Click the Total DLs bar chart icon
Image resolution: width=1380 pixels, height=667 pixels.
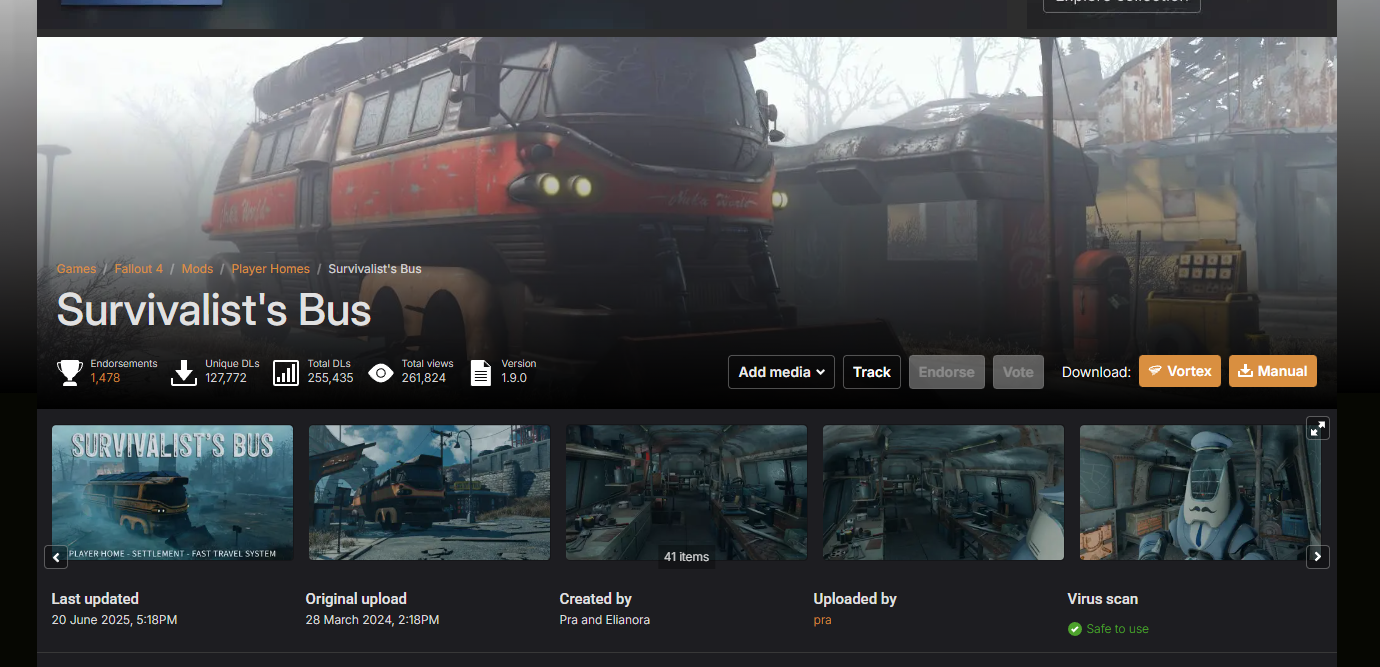tap(286, 373)
